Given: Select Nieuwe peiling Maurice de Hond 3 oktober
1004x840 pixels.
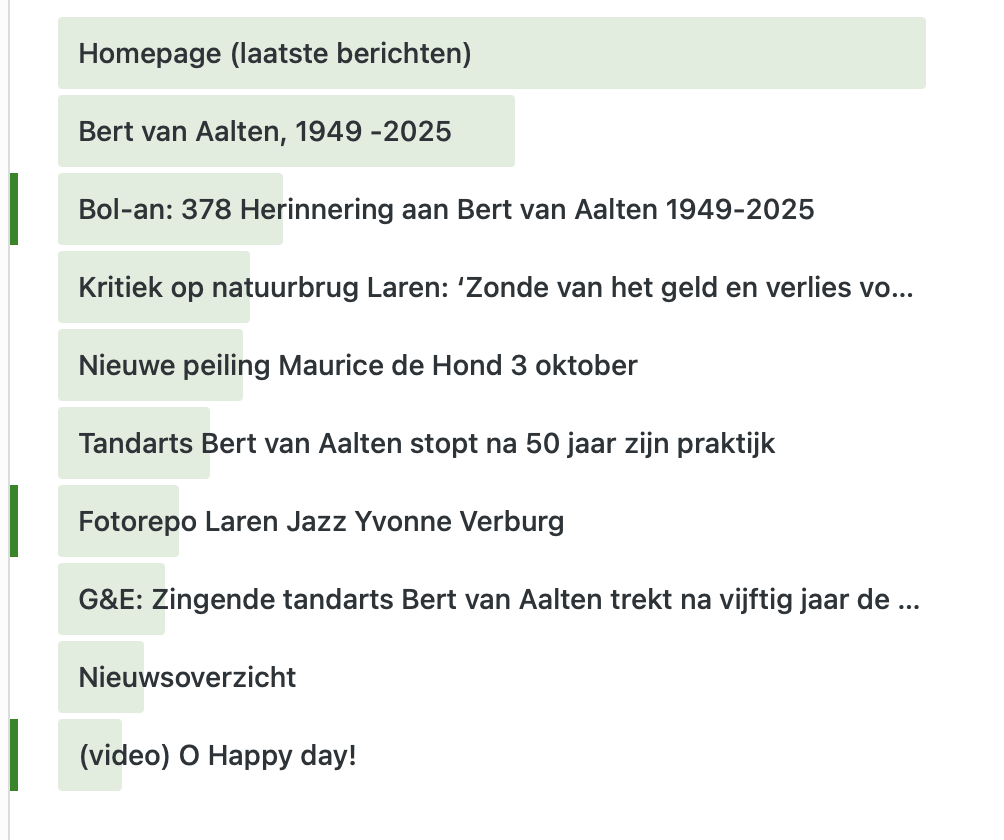Looking at the screenshot, I should [358, 365].
